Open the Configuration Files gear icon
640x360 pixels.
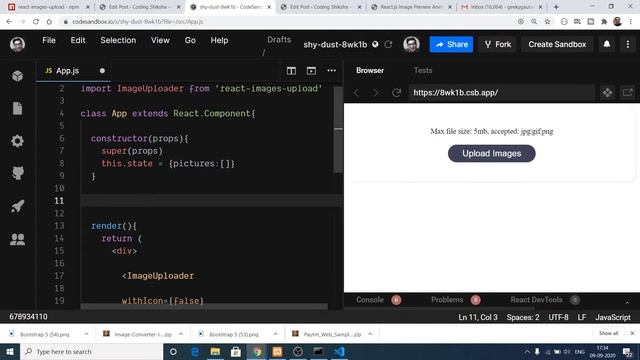coord(17,141)
